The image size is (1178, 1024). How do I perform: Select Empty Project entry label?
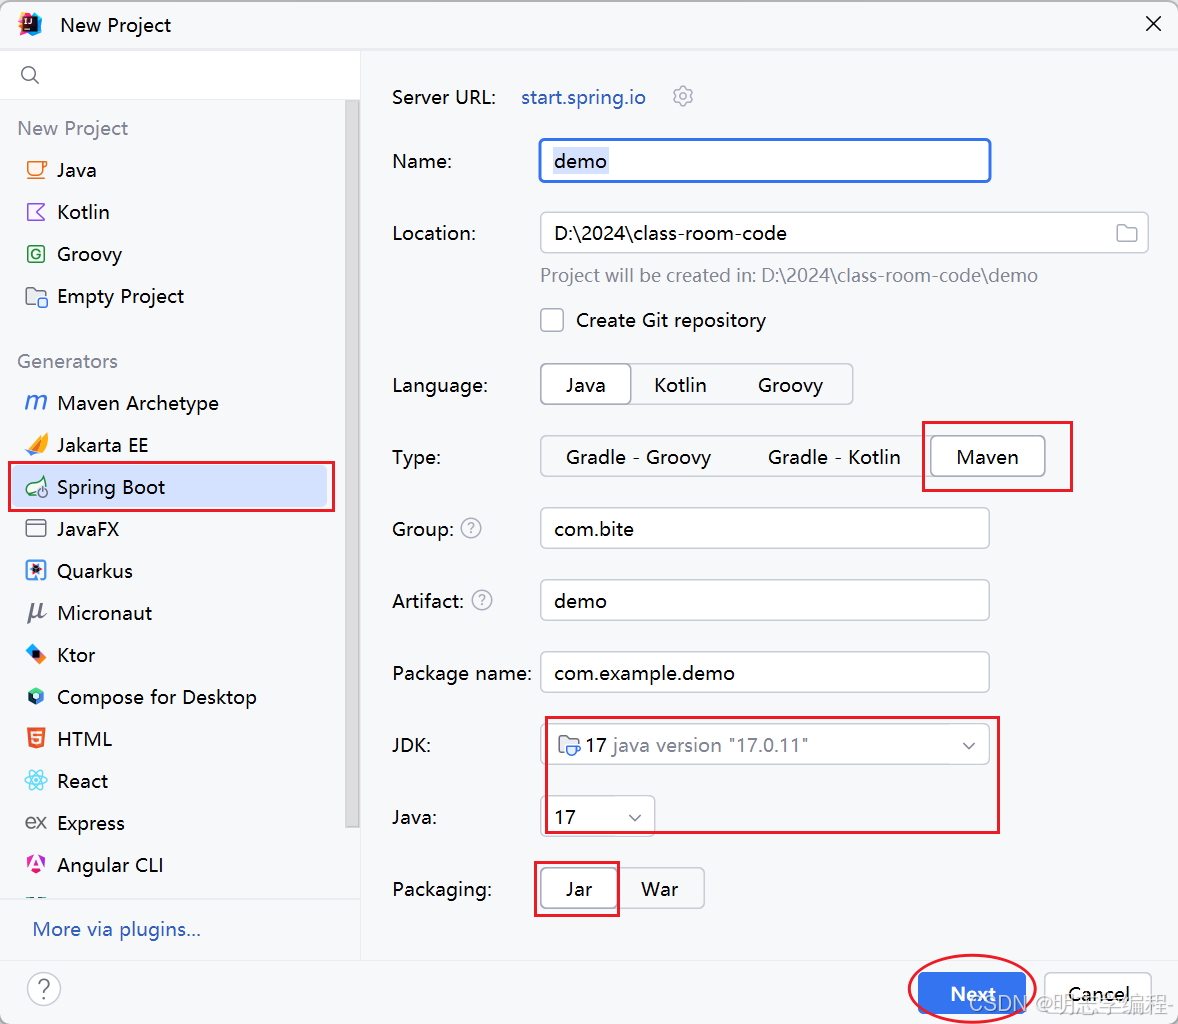click(120, 297)
